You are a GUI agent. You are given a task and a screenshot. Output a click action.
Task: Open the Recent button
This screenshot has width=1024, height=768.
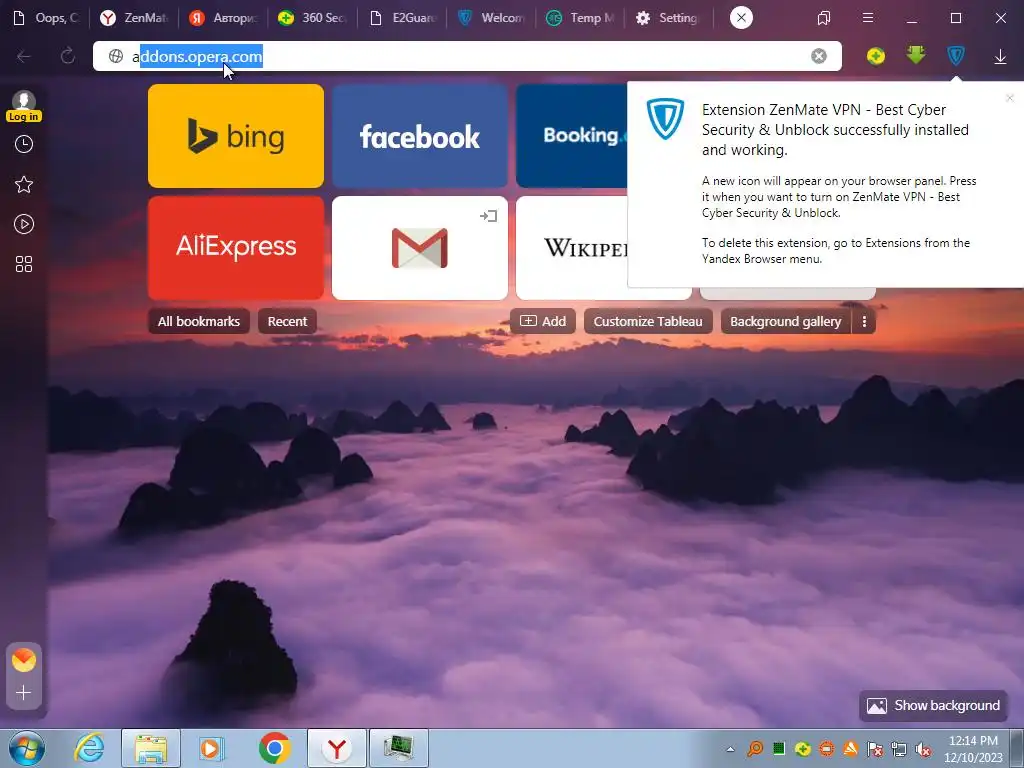[287, 321]
